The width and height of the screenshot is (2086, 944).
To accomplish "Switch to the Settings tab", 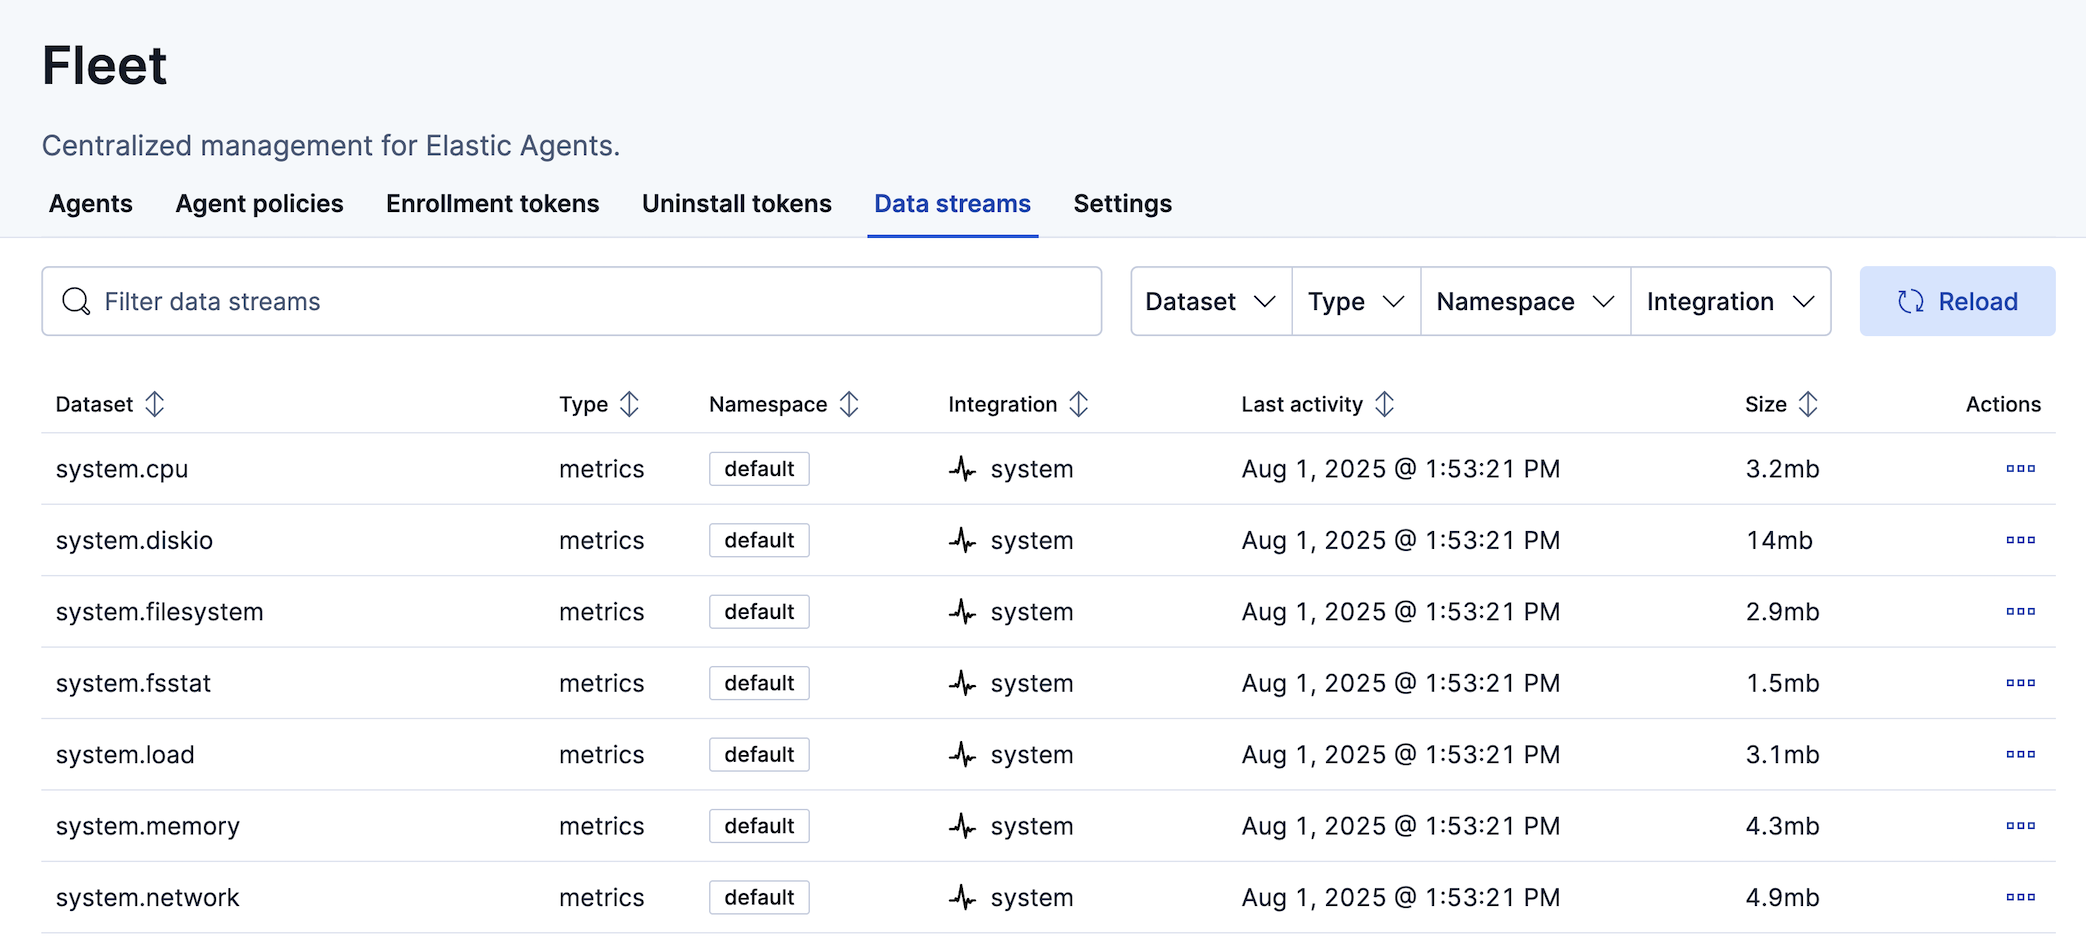I will coord(1122,203).
